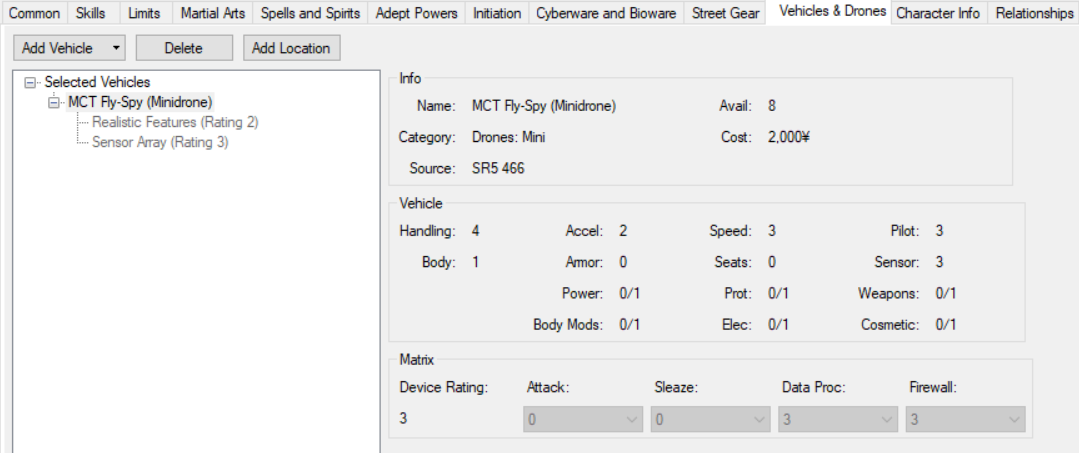The width and height of the screenshot is (1079, 453).
Task: Click the name value MCT Fly-Spy in Info
Action: click(x=544, y=107)
